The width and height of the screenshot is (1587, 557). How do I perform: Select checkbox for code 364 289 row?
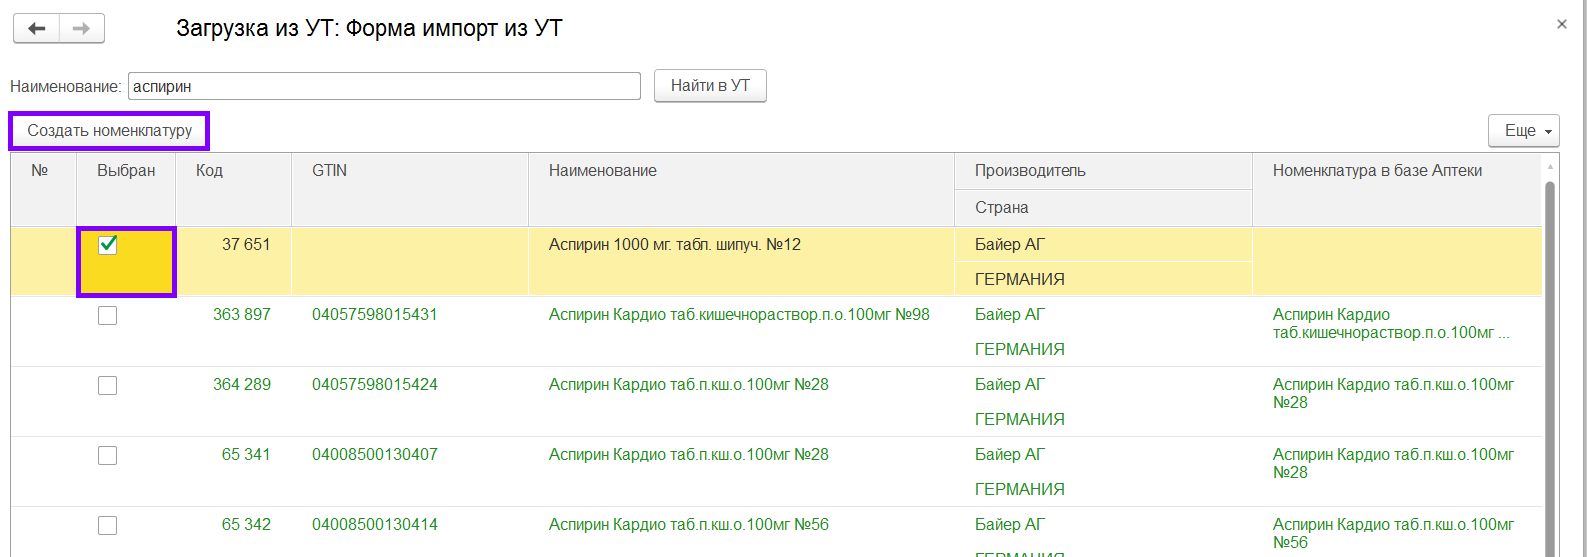108,386
